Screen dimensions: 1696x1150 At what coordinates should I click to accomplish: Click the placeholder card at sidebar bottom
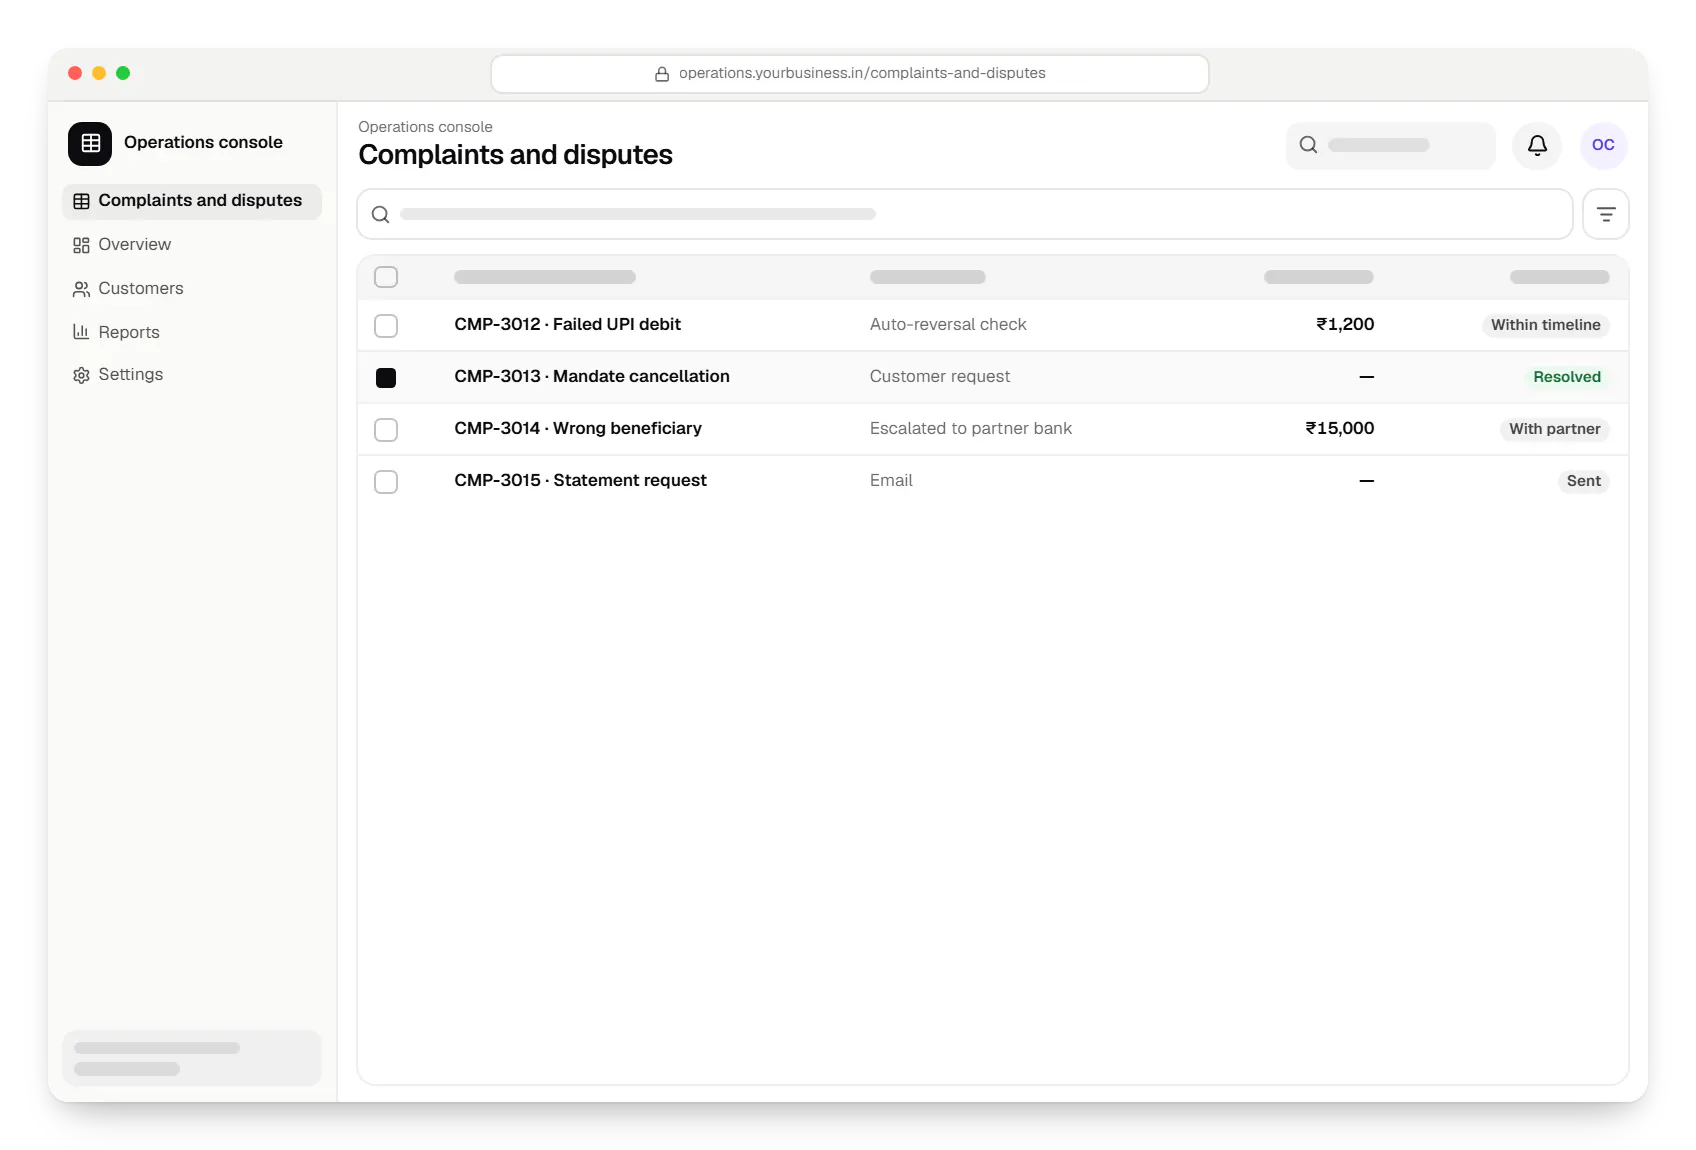192,1058
